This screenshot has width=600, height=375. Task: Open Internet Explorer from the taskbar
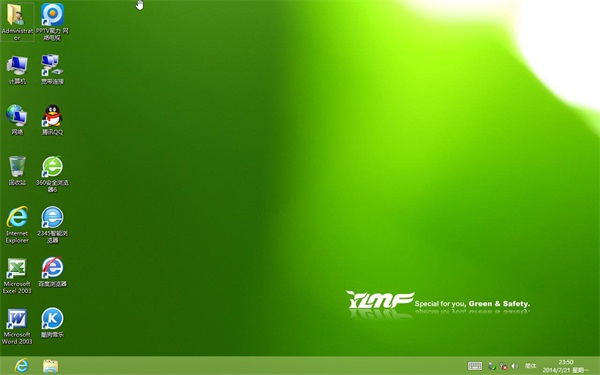21,365
